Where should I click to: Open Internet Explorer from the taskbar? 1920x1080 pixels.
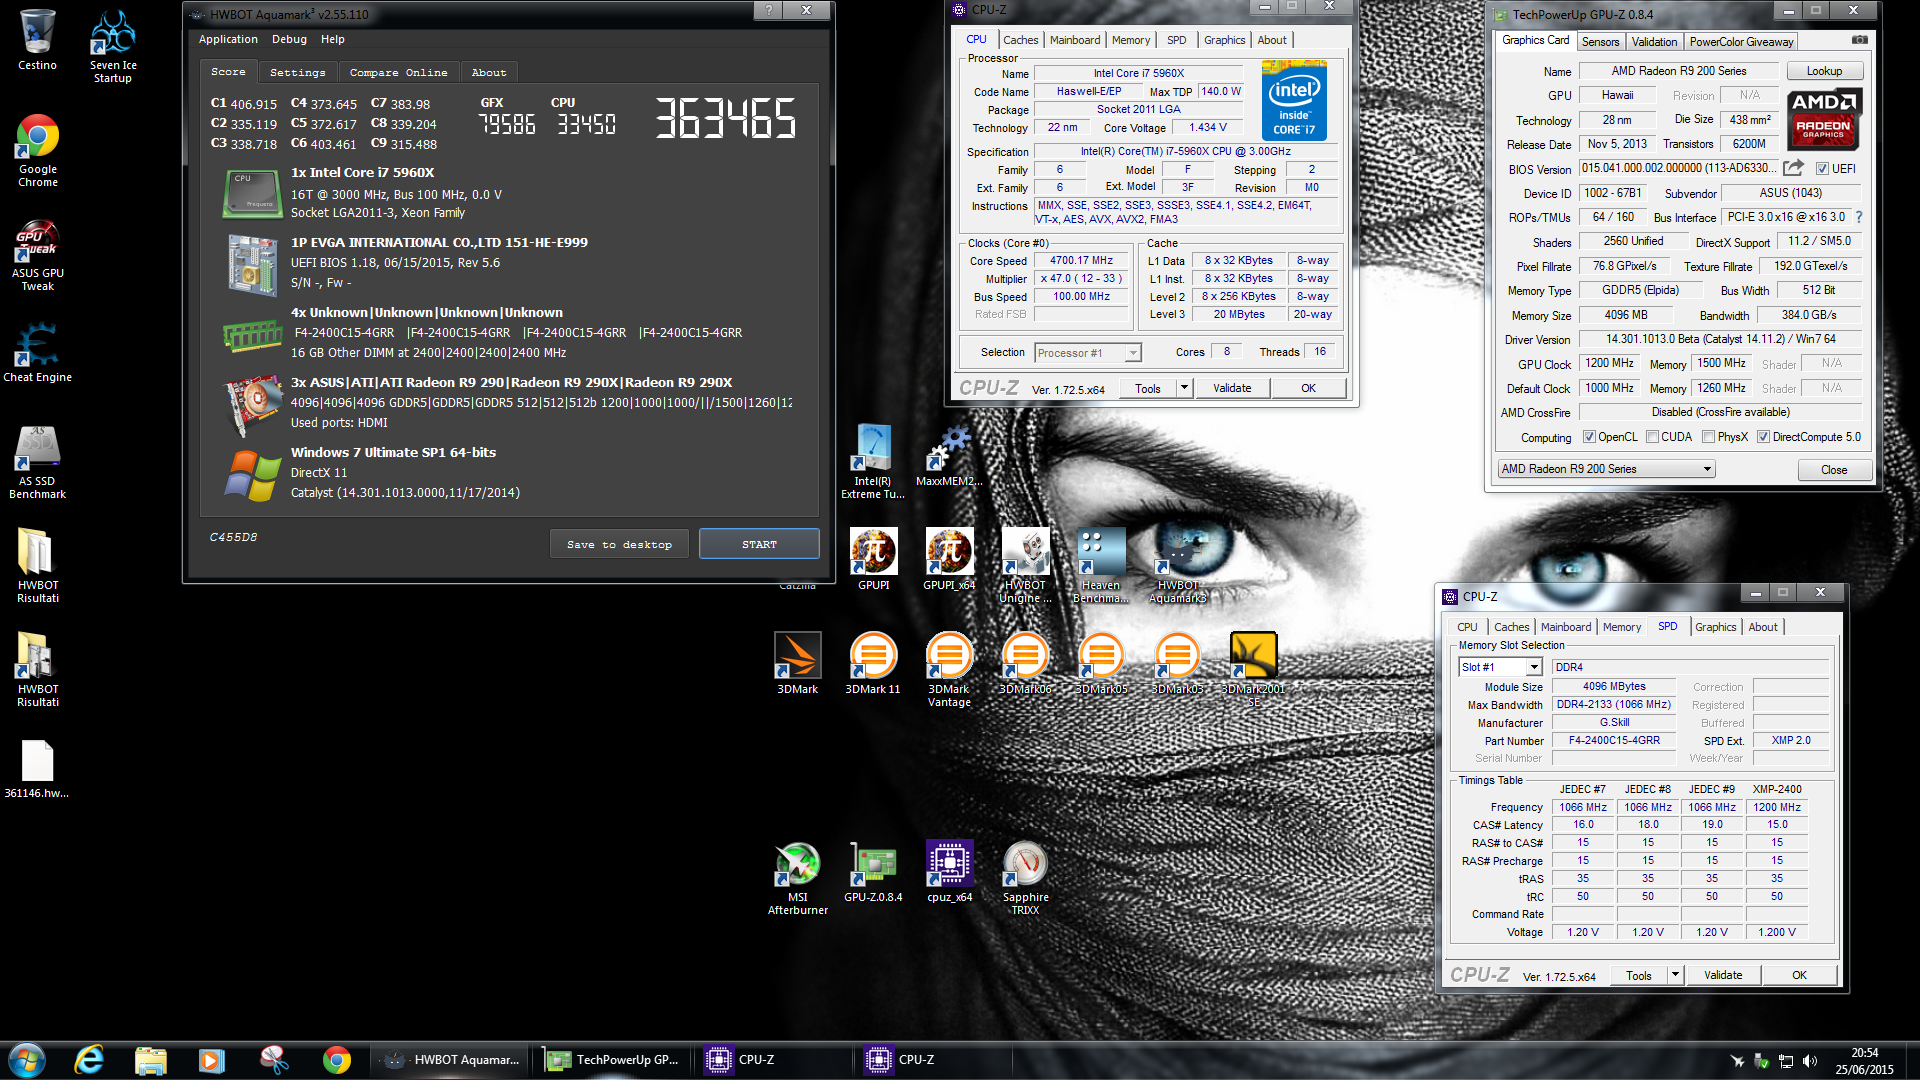pyautogui.click(x=90, y=1060)
